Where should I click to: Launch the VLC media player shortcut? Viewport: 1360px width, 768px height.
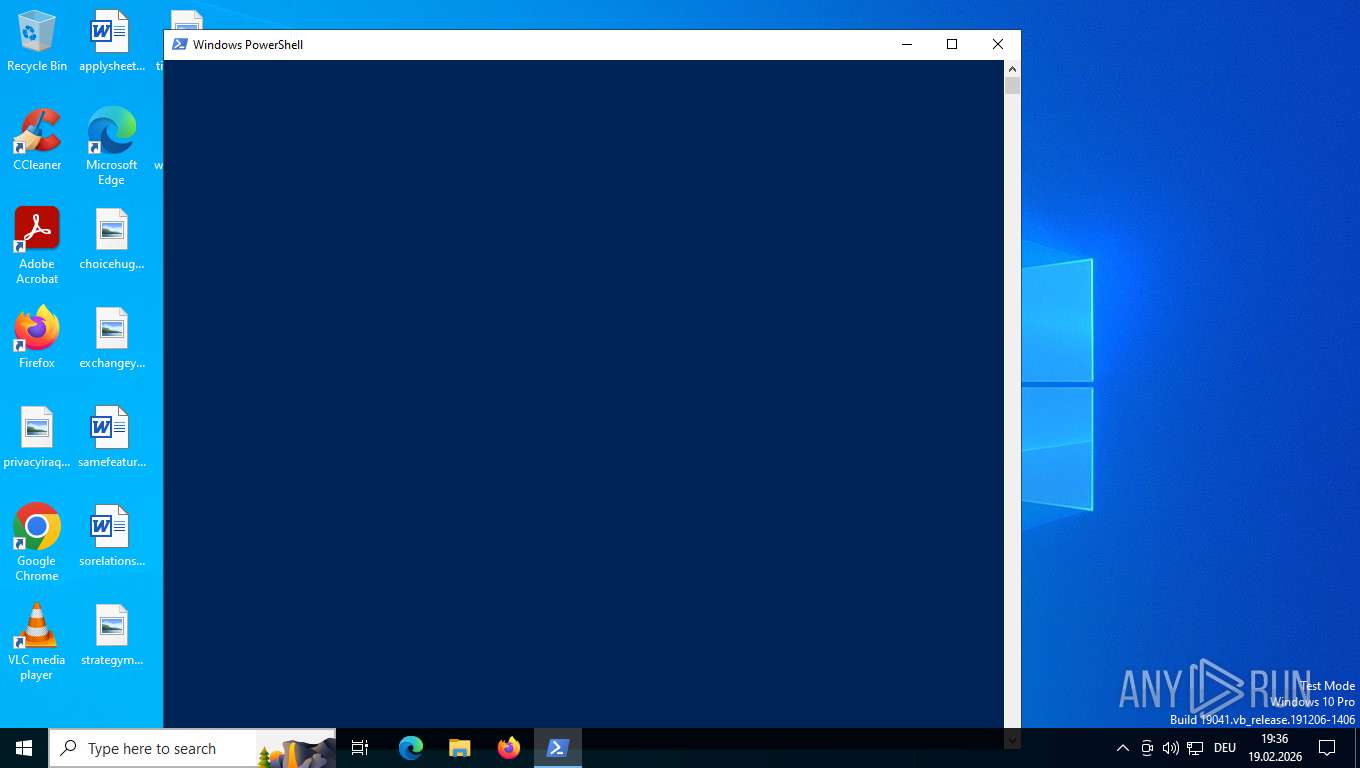(37, 641)
